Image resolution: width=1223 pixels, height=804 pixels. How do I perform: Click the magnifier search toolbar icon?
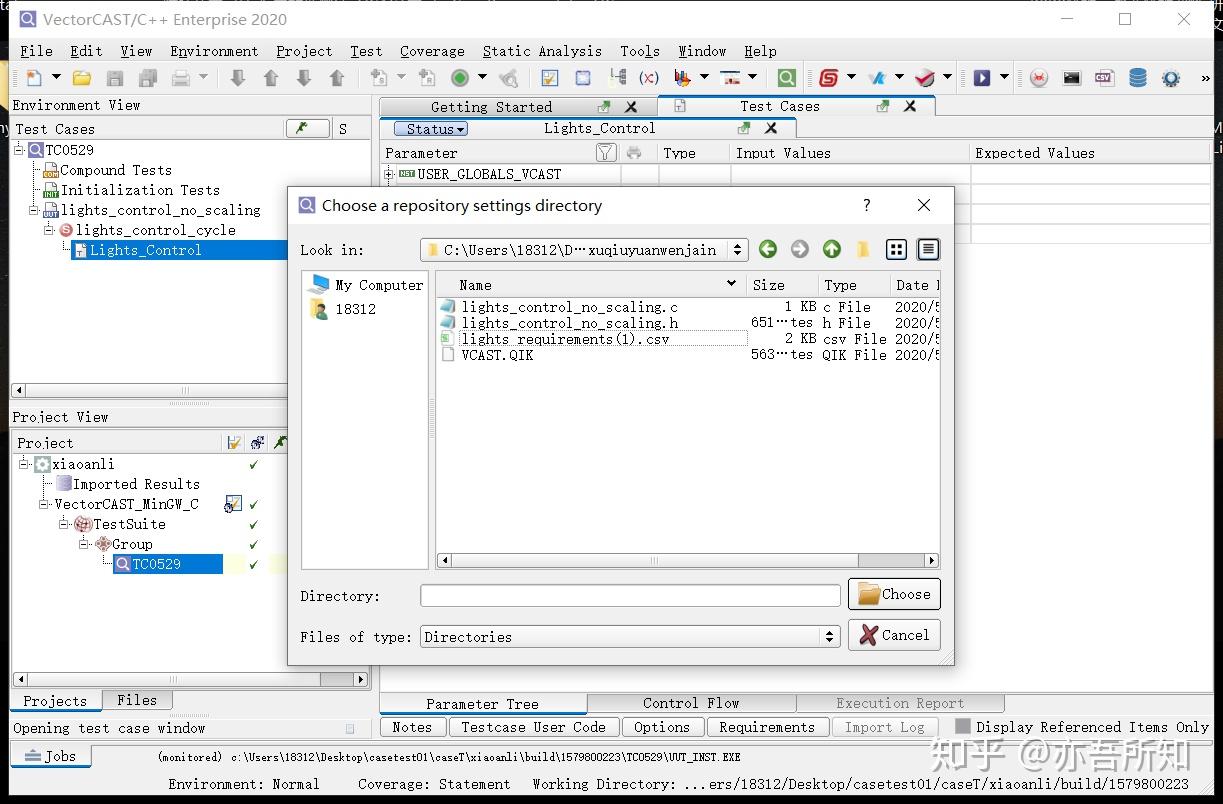pyautogui.click(x=787, y=78)
